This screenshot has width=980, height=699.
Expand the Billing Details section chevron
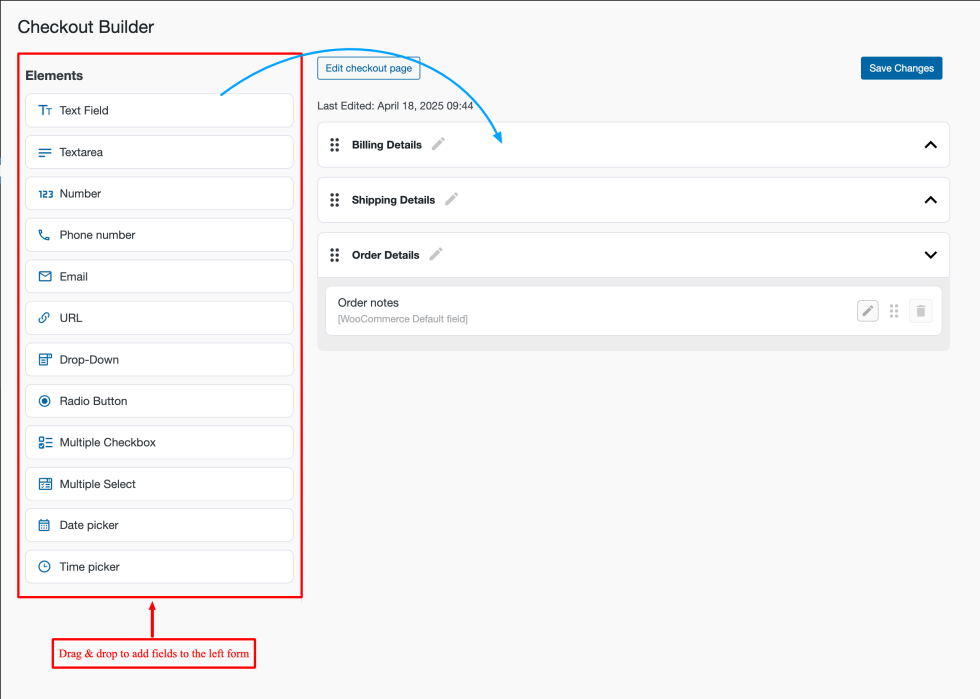click(930, 145)
